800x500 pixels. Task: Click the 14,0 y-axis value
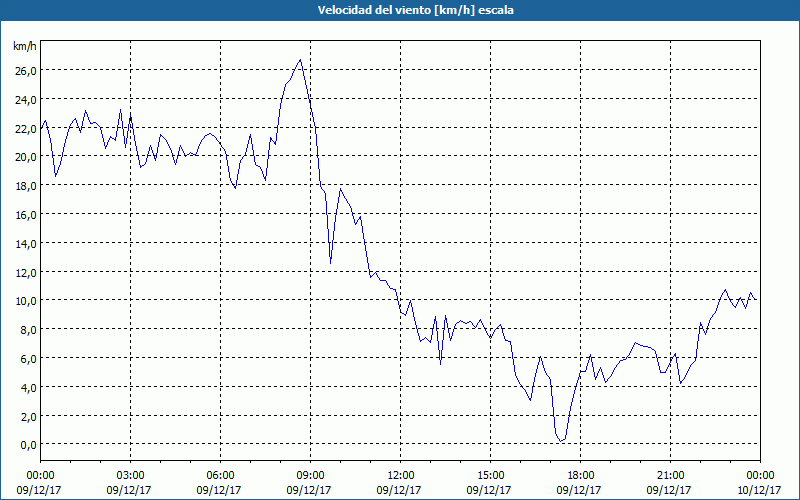(x=26, y=244)
